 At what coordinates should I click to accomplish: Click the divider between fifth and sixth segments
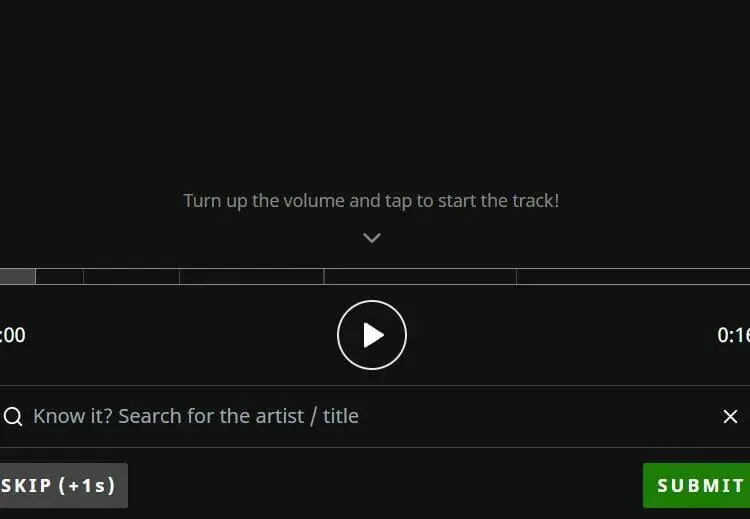pos(517,276)
